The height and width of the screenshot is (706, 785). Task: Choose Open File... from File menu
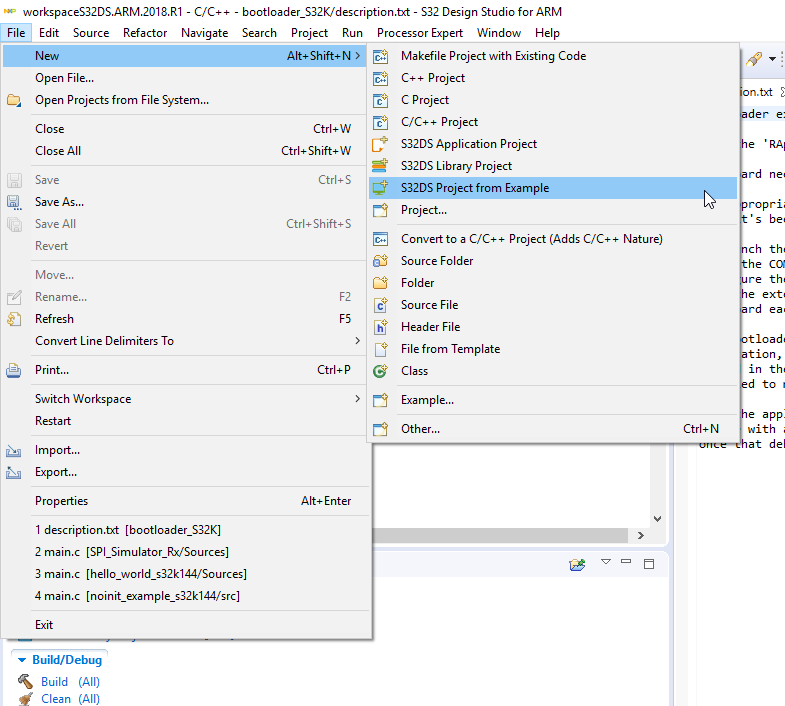point(185,78)
